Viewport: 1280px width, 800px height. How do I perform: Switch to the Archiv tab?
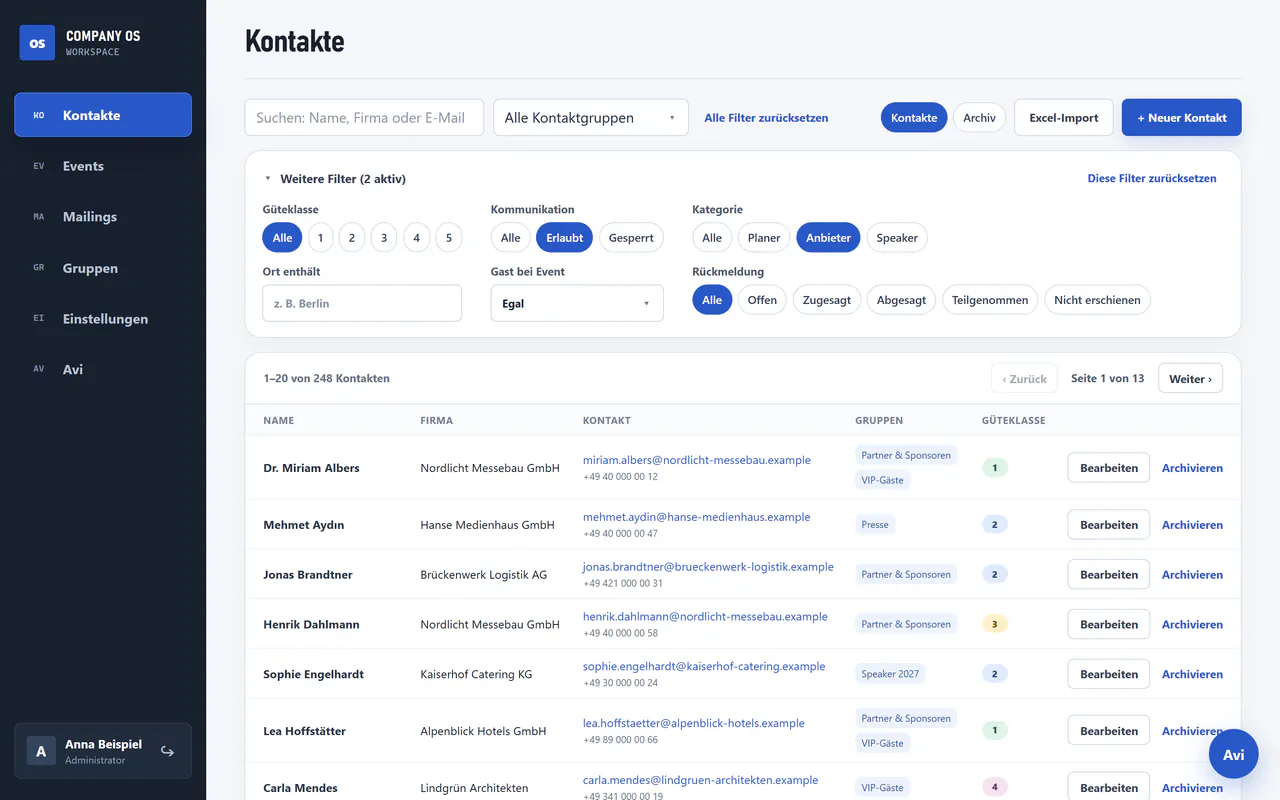tap(979, 117)
